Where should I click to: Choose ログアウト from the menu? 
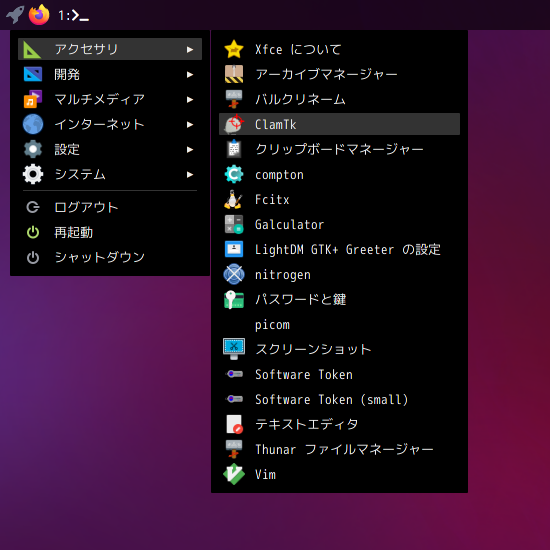[x=110, y=207]
